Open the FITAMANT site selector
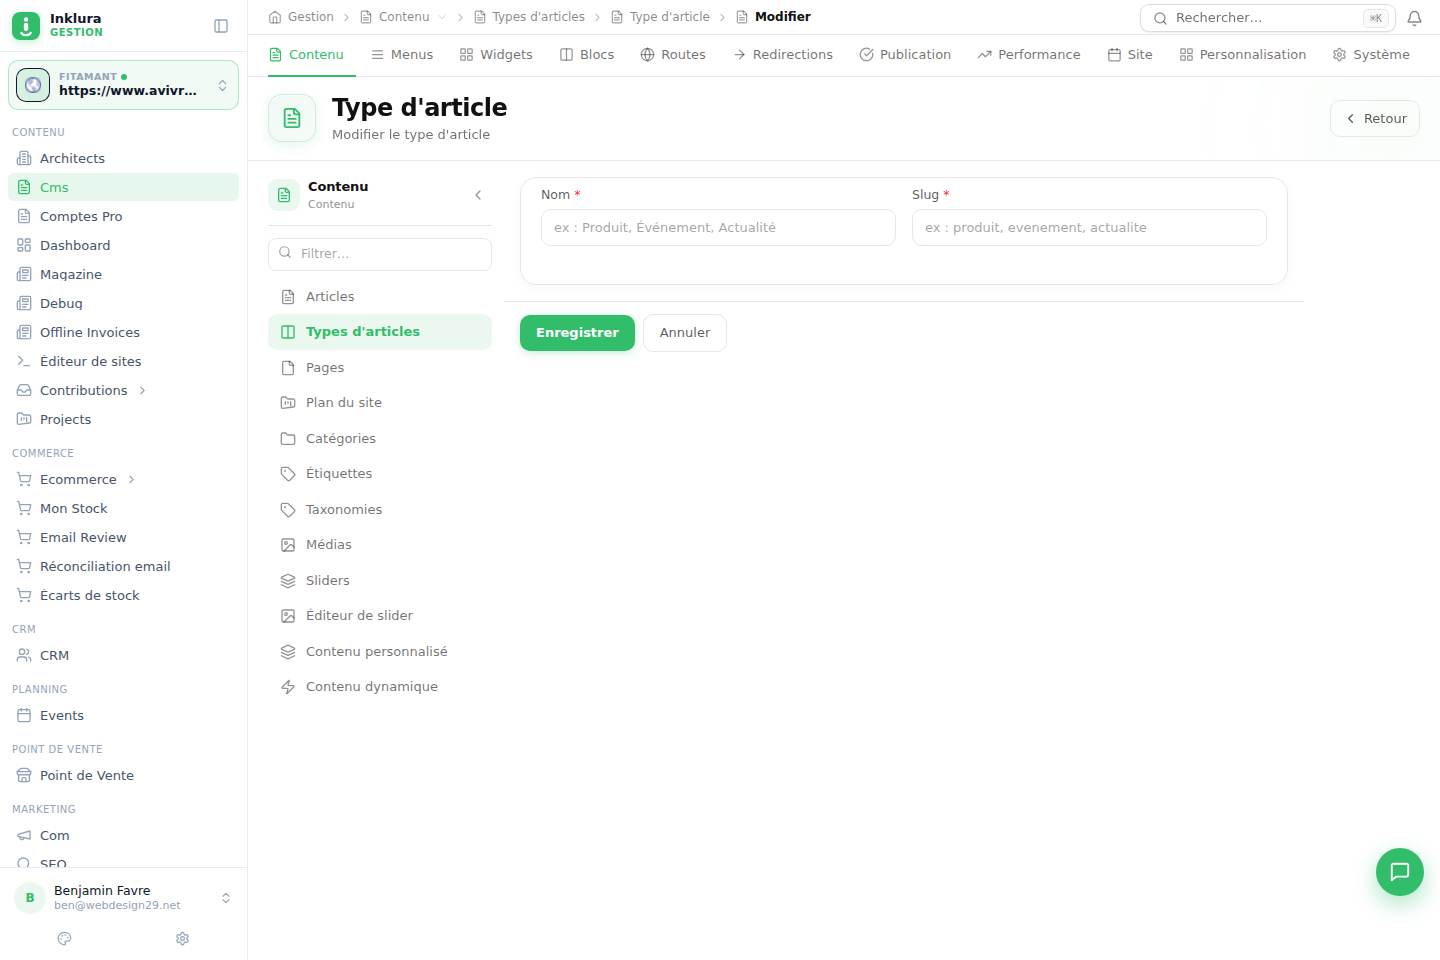1440x960 pixels. point(123,85)
